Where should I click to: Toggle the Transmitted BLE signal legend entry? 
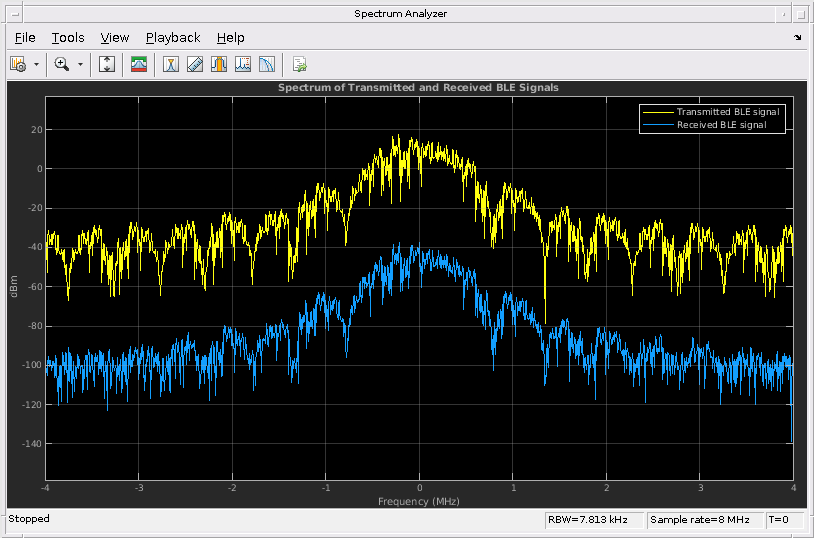pyautogui.click(x=727, y=112)
